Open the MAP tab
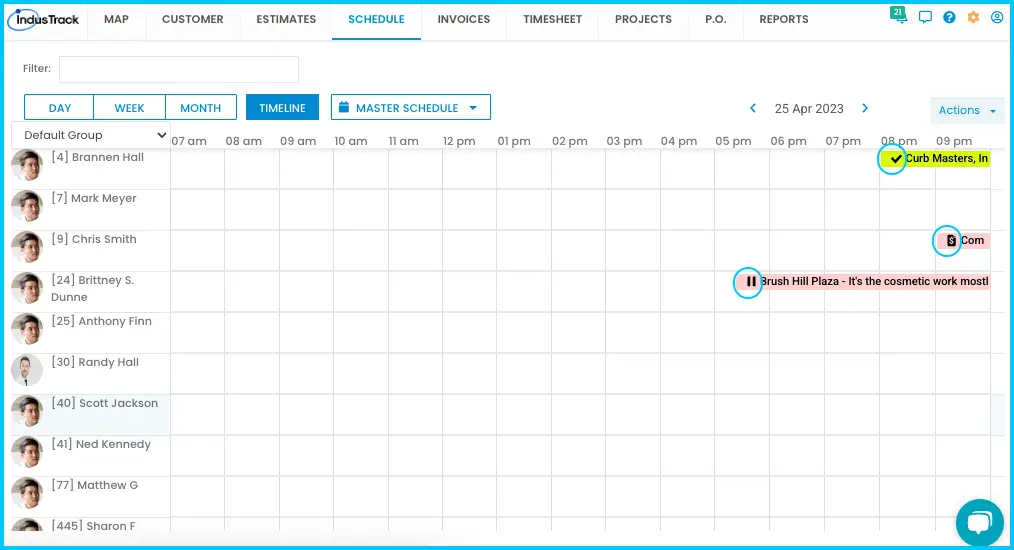1014x550 pixels. tap(116, 19)
